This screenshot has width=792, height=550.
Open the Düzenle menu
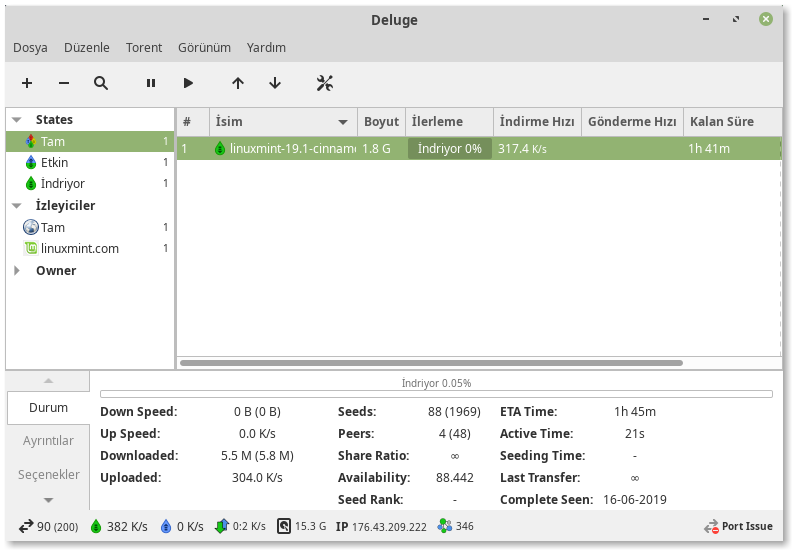tap(86, 47)
